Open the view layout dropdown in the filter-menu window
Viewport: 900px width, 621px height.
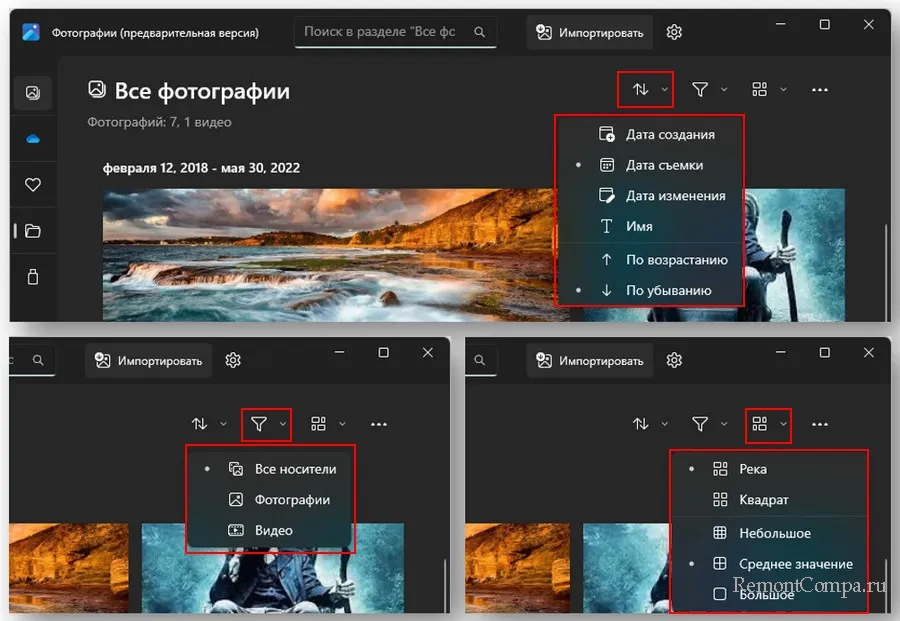coord(328,424)
